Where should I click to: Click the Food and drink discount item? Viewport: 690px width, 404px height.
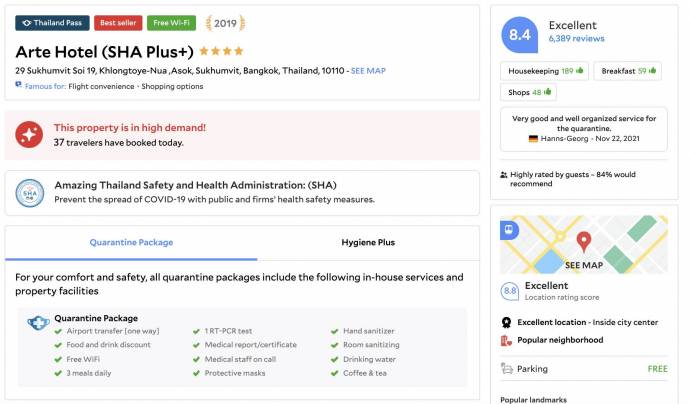click(x=108, y=345)
